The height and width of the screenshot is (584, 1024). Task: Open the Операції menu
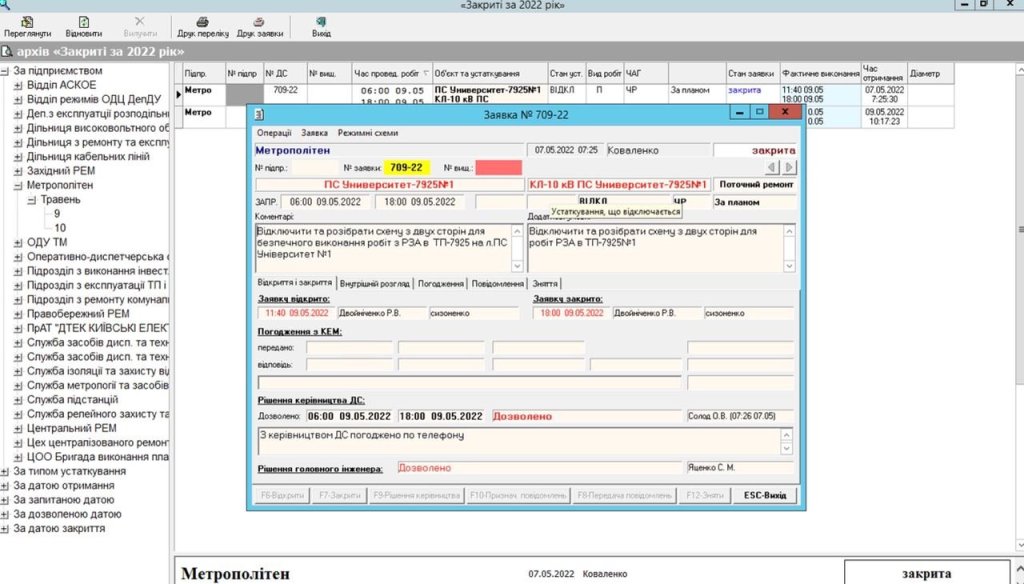[x=274, y=133]
